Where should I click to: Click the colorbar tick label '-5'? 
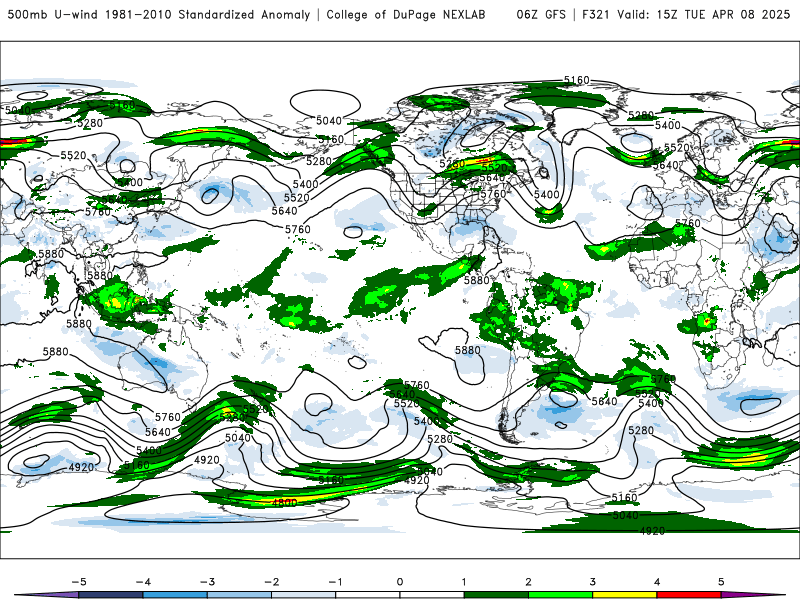tap(79, 582)
